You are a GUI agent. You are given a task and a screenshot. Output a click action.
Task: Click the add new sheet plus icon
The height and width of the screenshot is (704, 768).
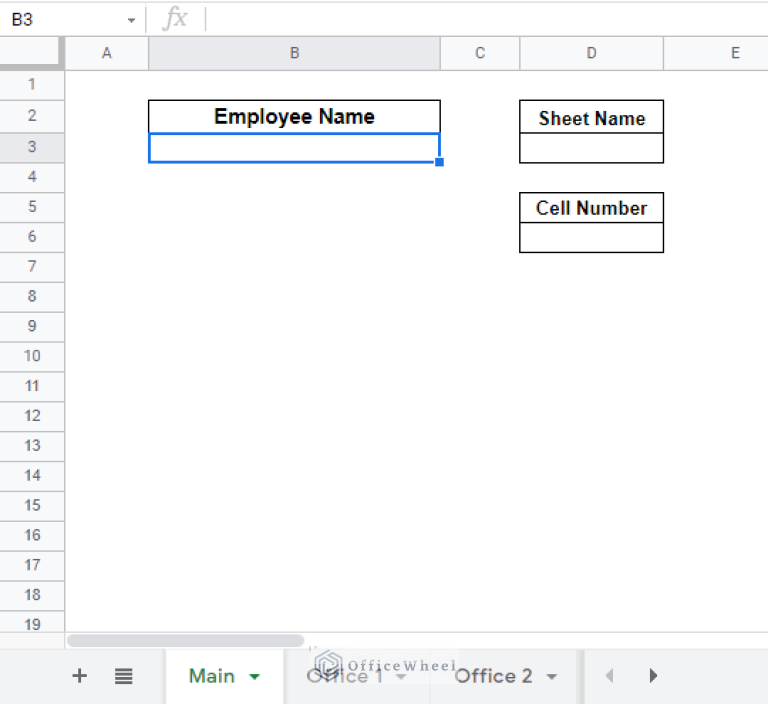pyautogui.click(x=80, y=676)
